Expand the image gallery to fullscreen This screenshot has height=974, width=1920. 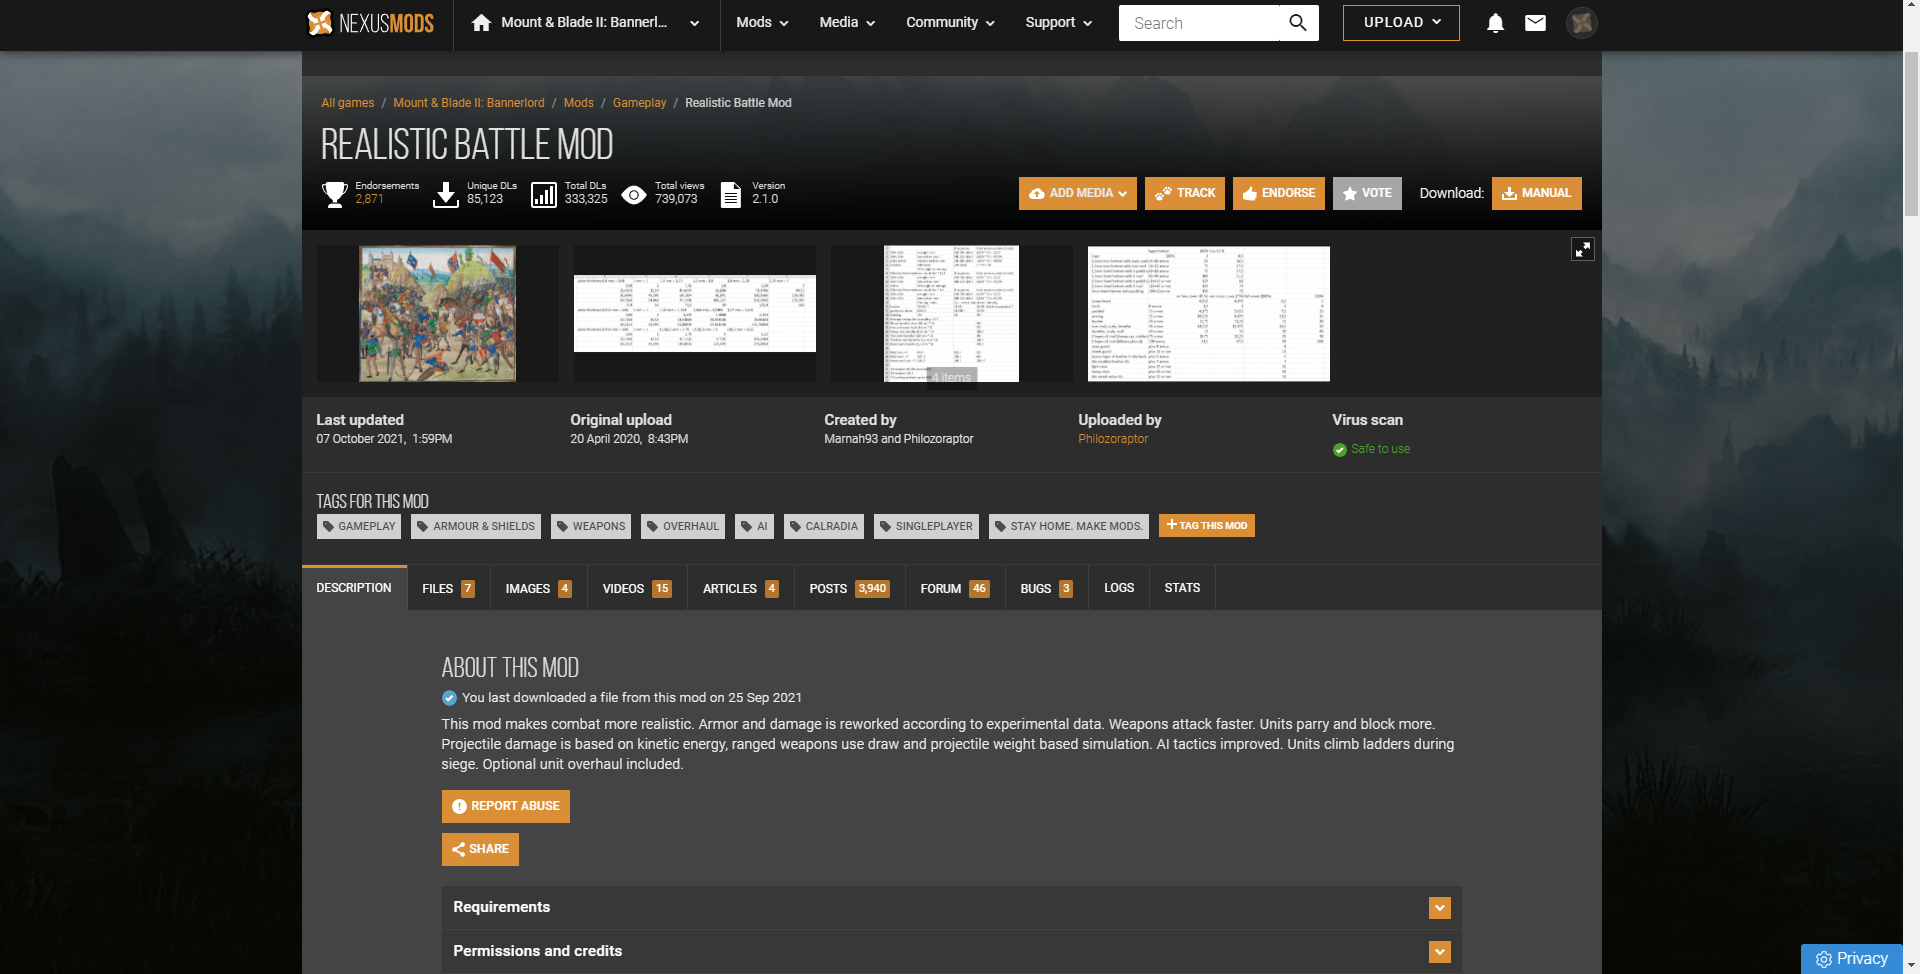click(1582, 249)
